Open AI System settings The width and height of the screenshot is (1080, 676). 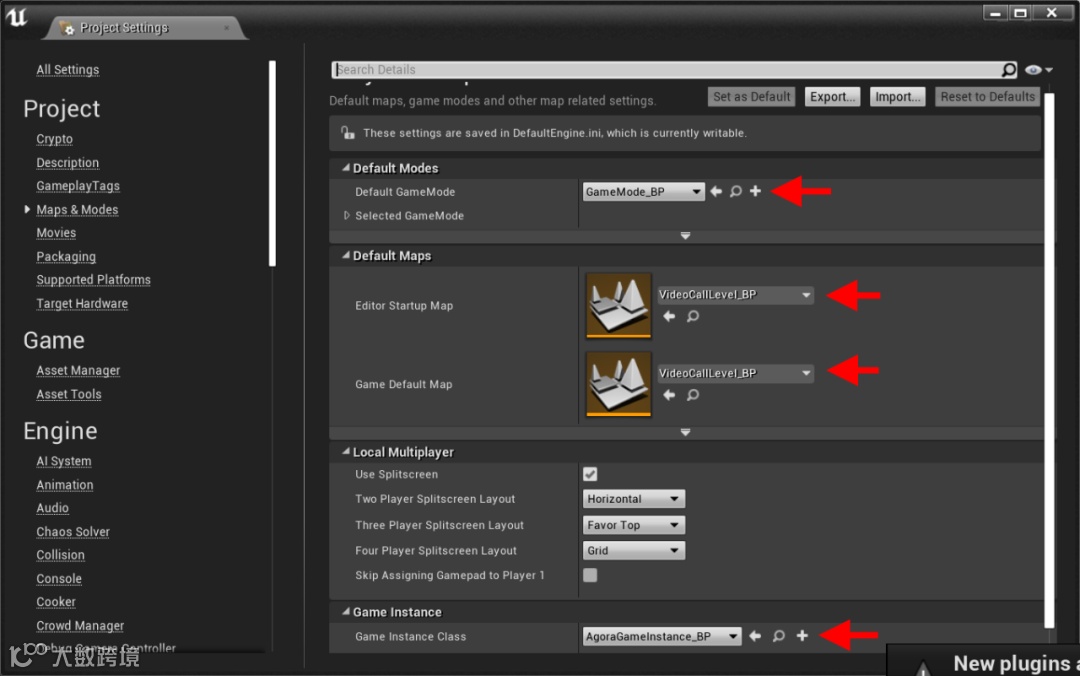[x=63, y=461]
